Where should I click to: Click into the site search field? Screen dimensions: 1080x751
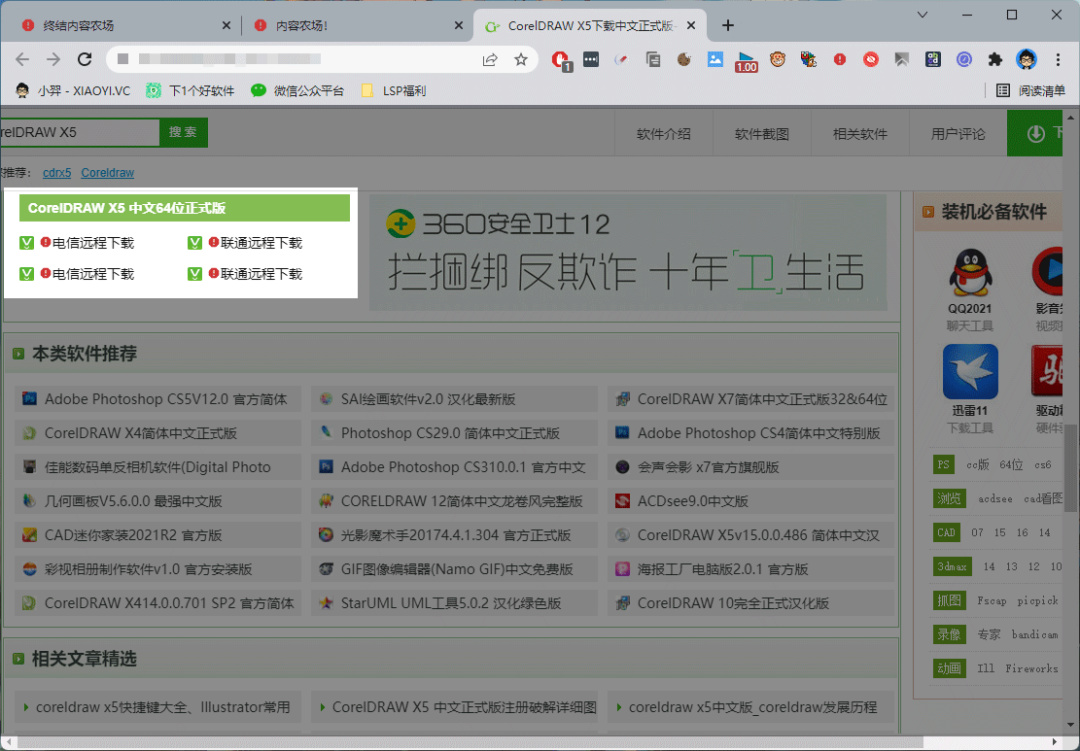pyautogui.click(x=79, y=132)
